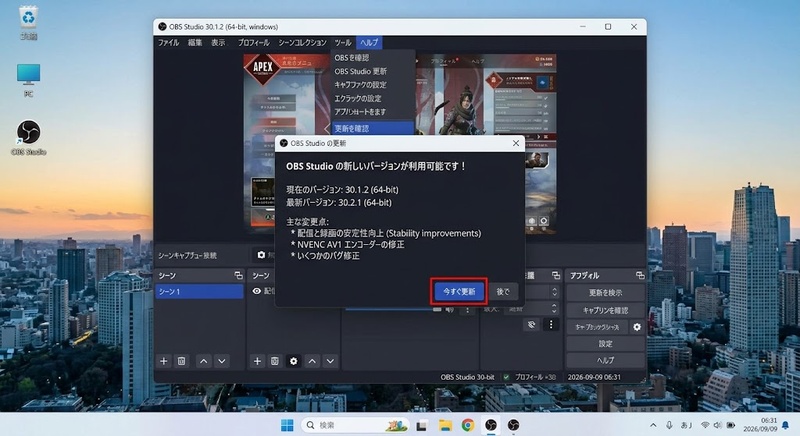Open the 表示 menu

[218, 43]
